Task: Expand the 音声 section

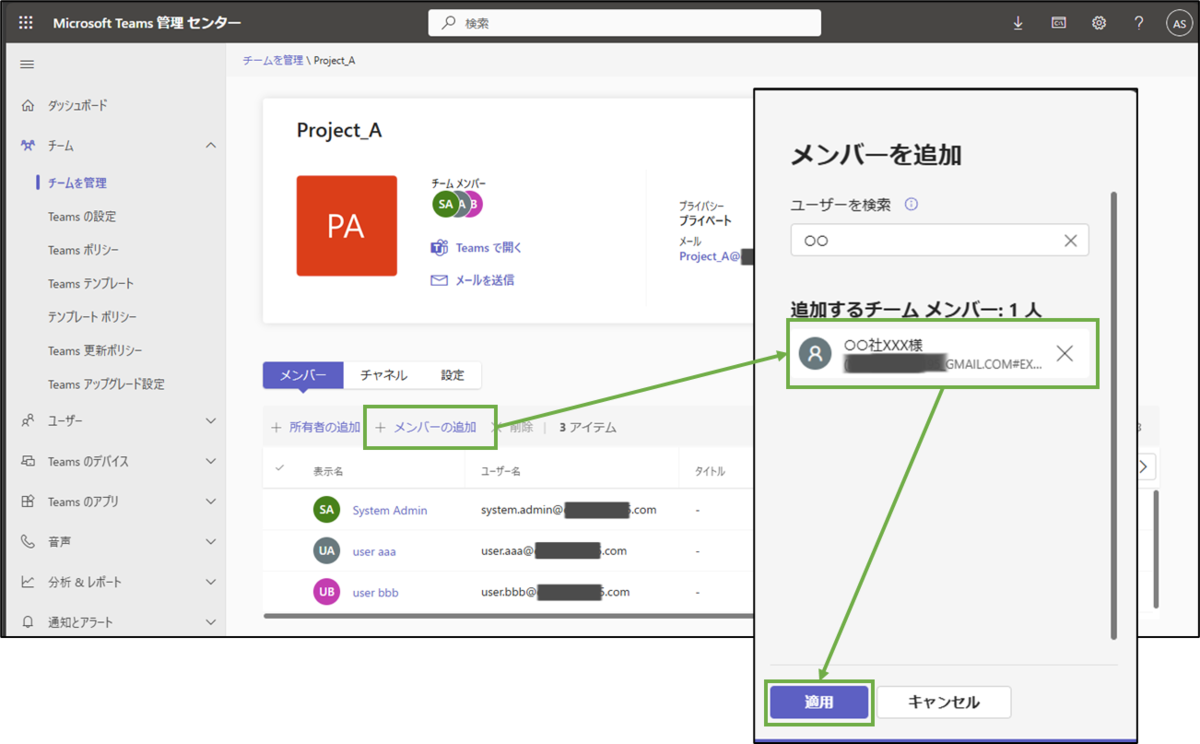Action: pyautogui.click(x=210, y=541)
